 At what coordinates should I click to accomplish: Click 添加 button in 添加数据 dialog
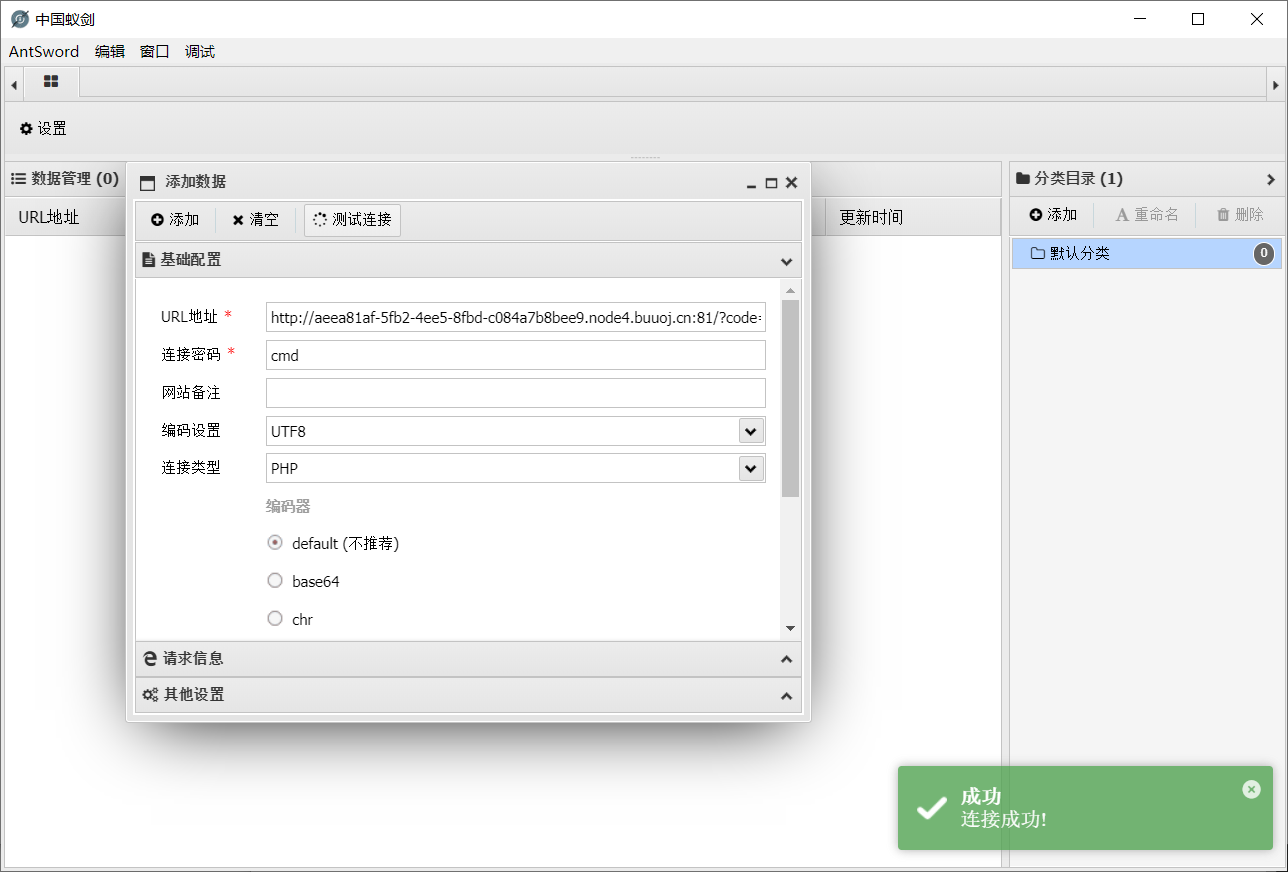point(175,220)
